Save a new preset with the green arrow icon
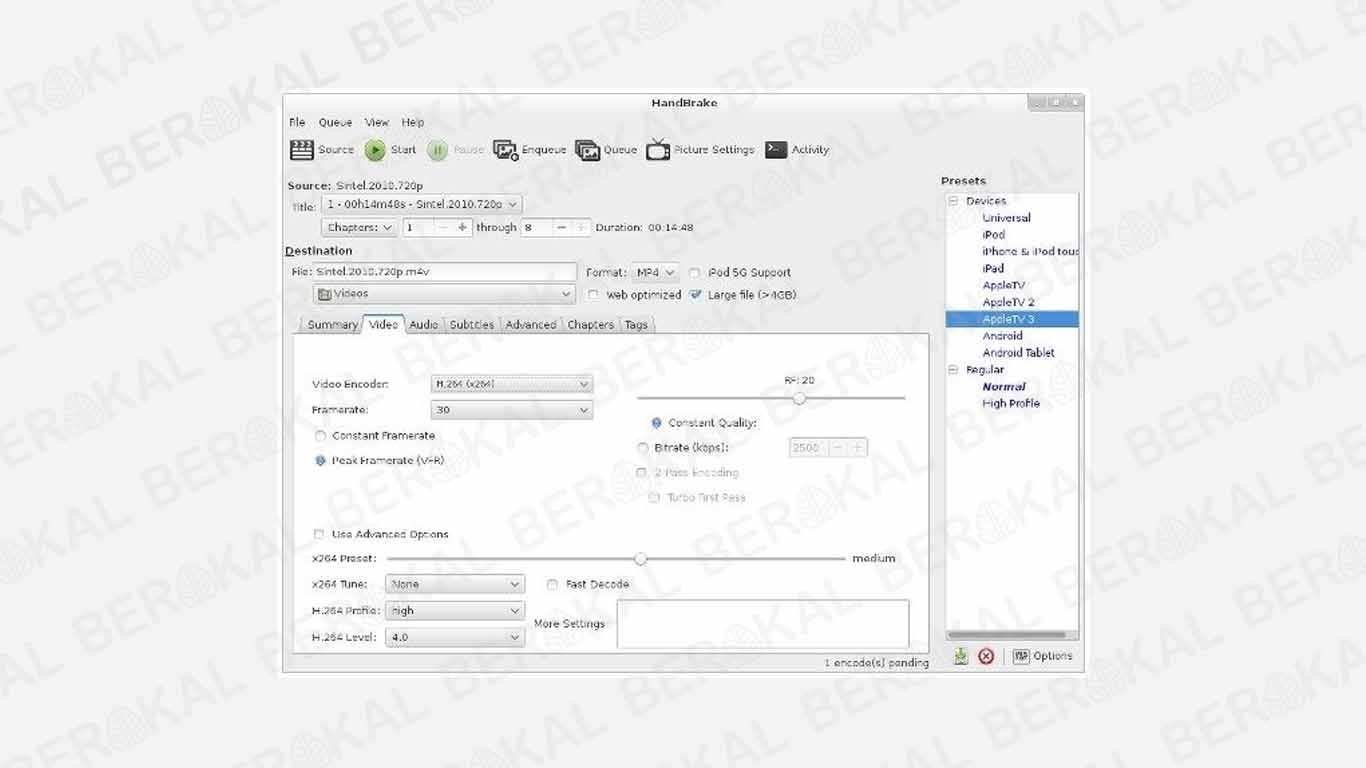 click(x=960, y=656)
